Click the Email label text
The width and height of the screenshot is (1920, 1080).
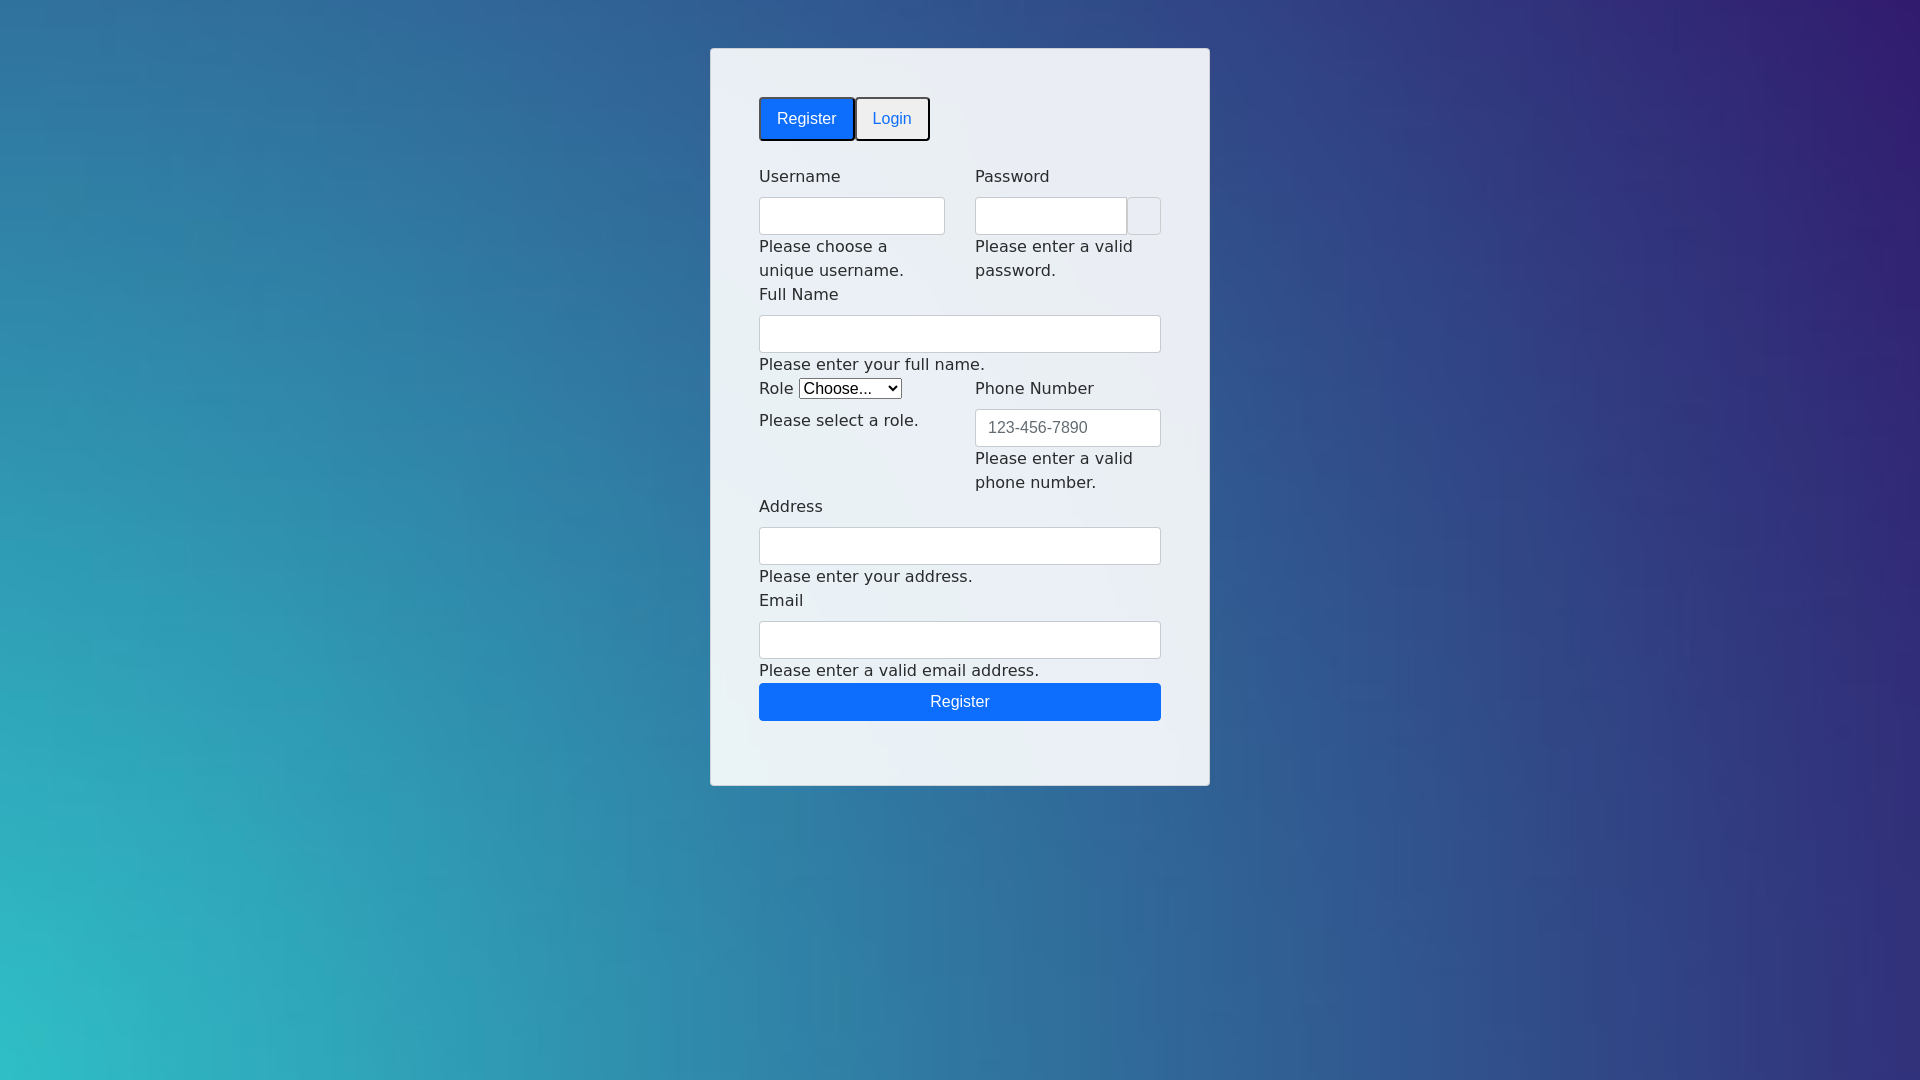(x=780, y=601)
